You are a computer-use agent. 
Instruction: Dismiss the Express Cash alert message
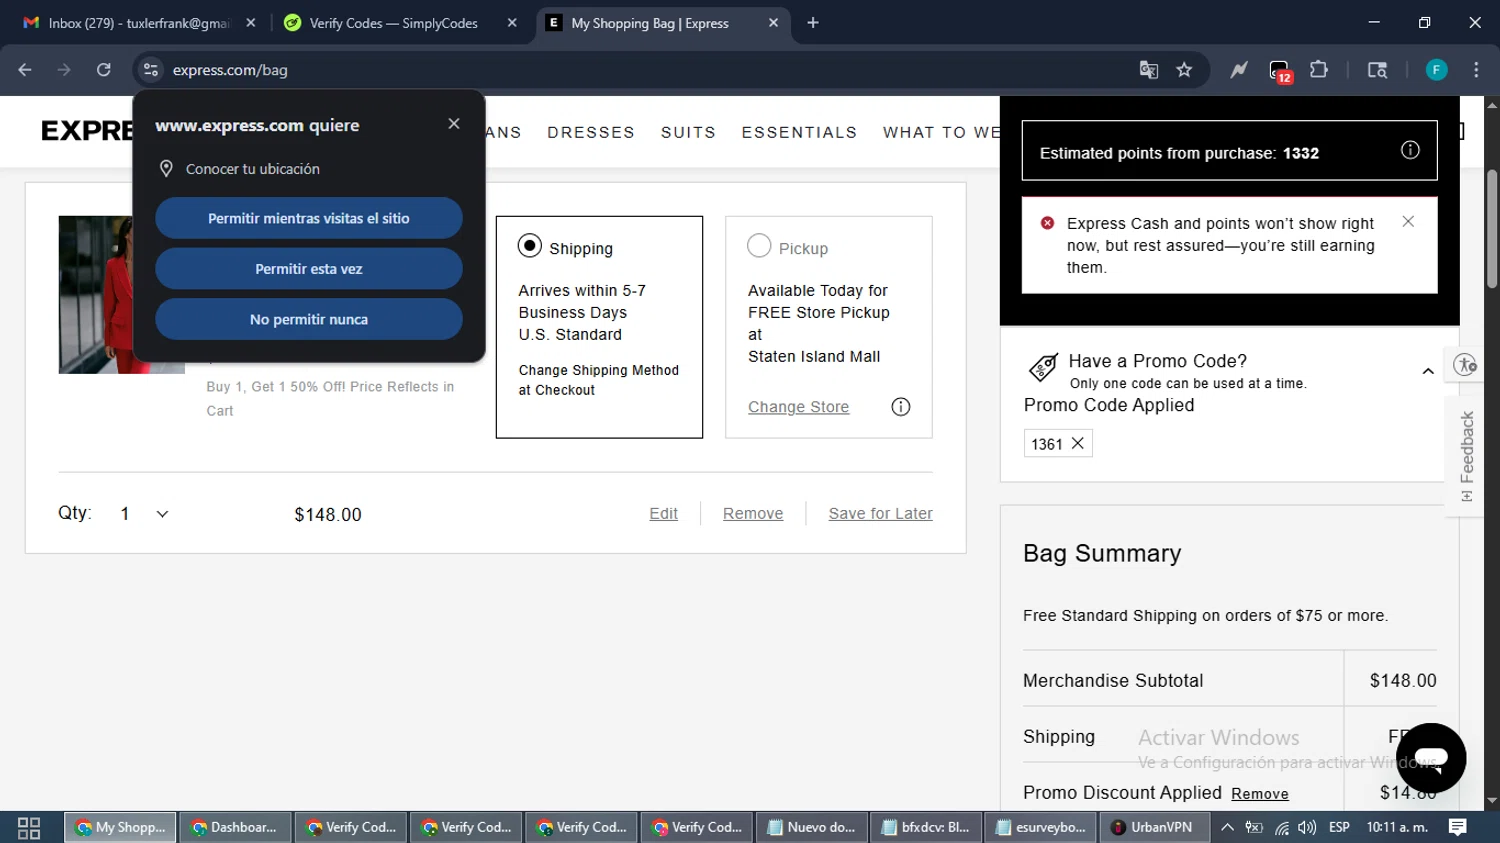click(1408, 222)
